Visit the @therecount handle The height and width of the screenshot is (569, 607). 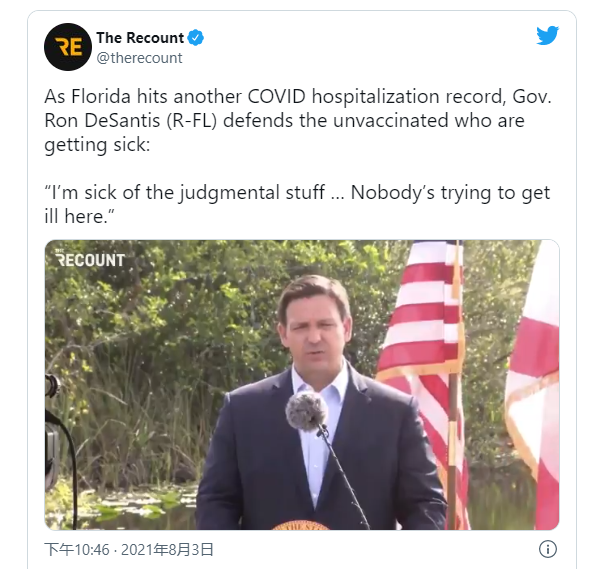[139, 58]
